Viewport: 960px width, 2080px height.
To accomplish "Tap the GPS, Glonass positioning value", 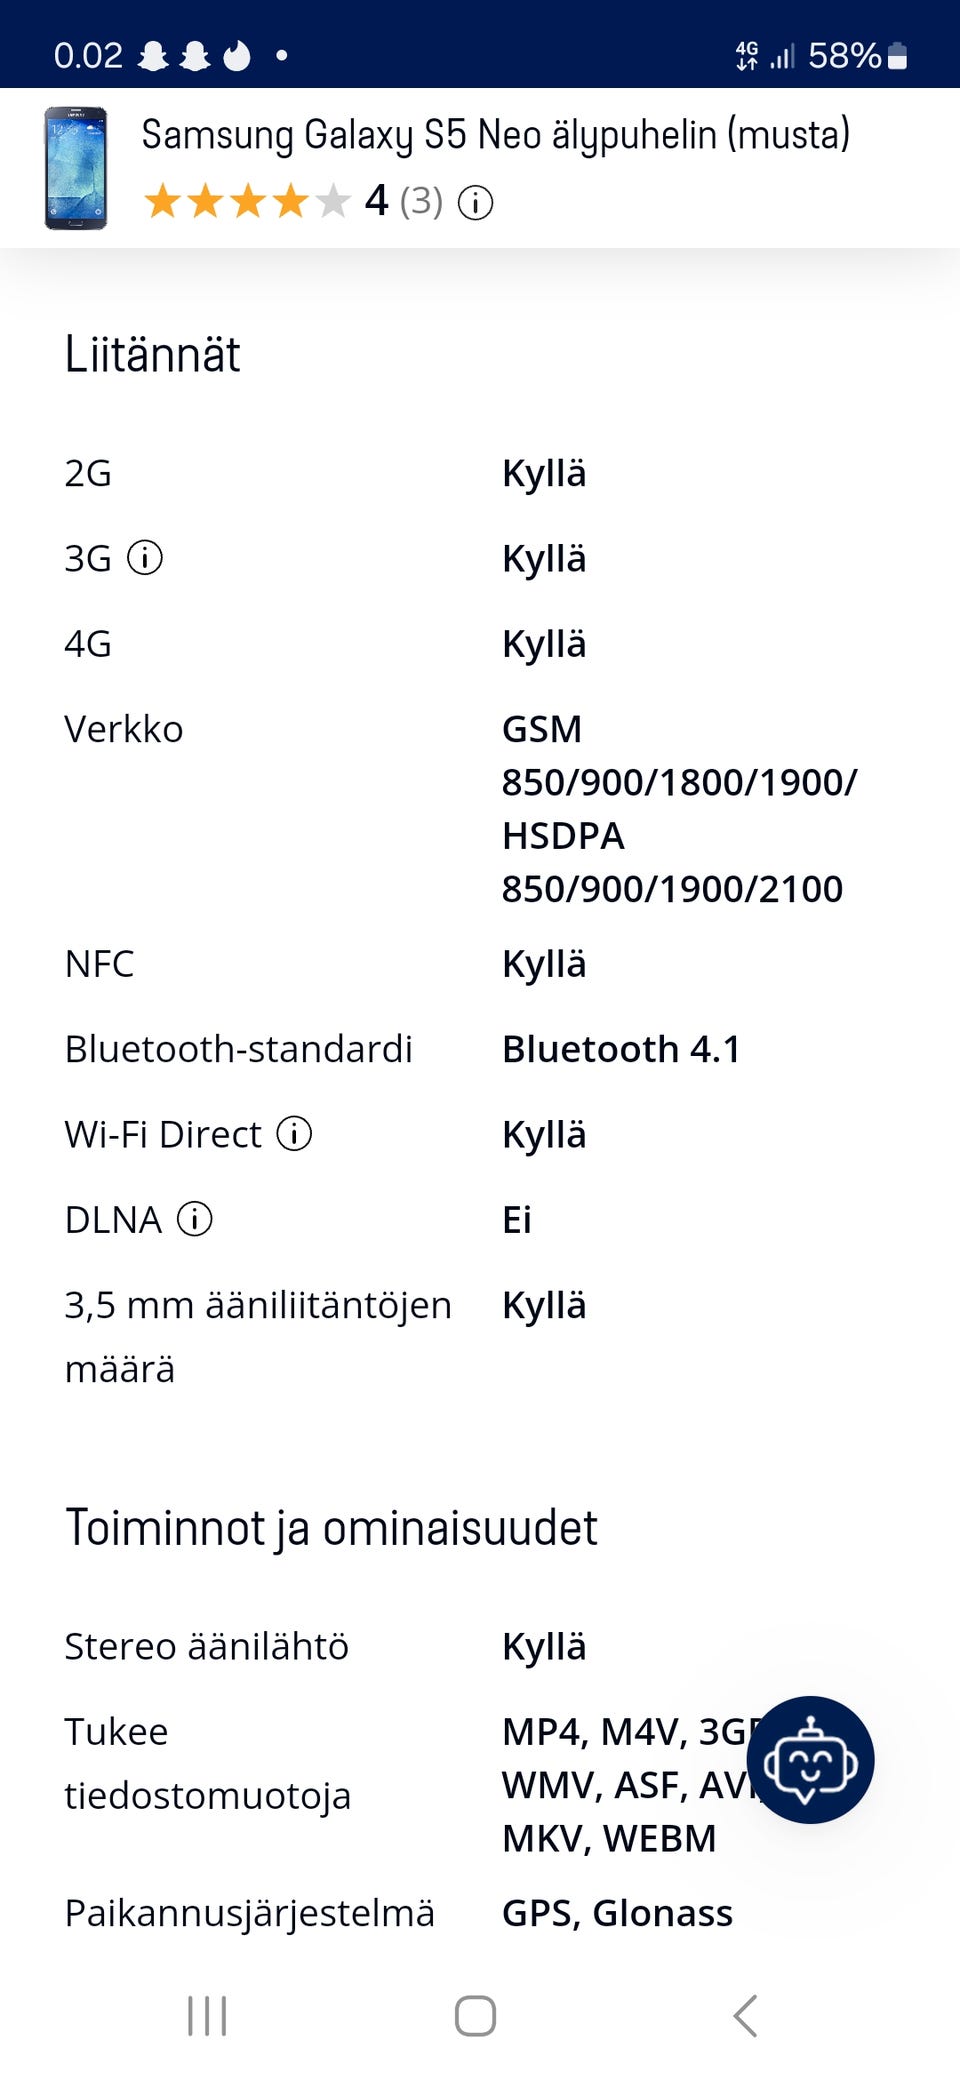I will [x=617, y=1912].
